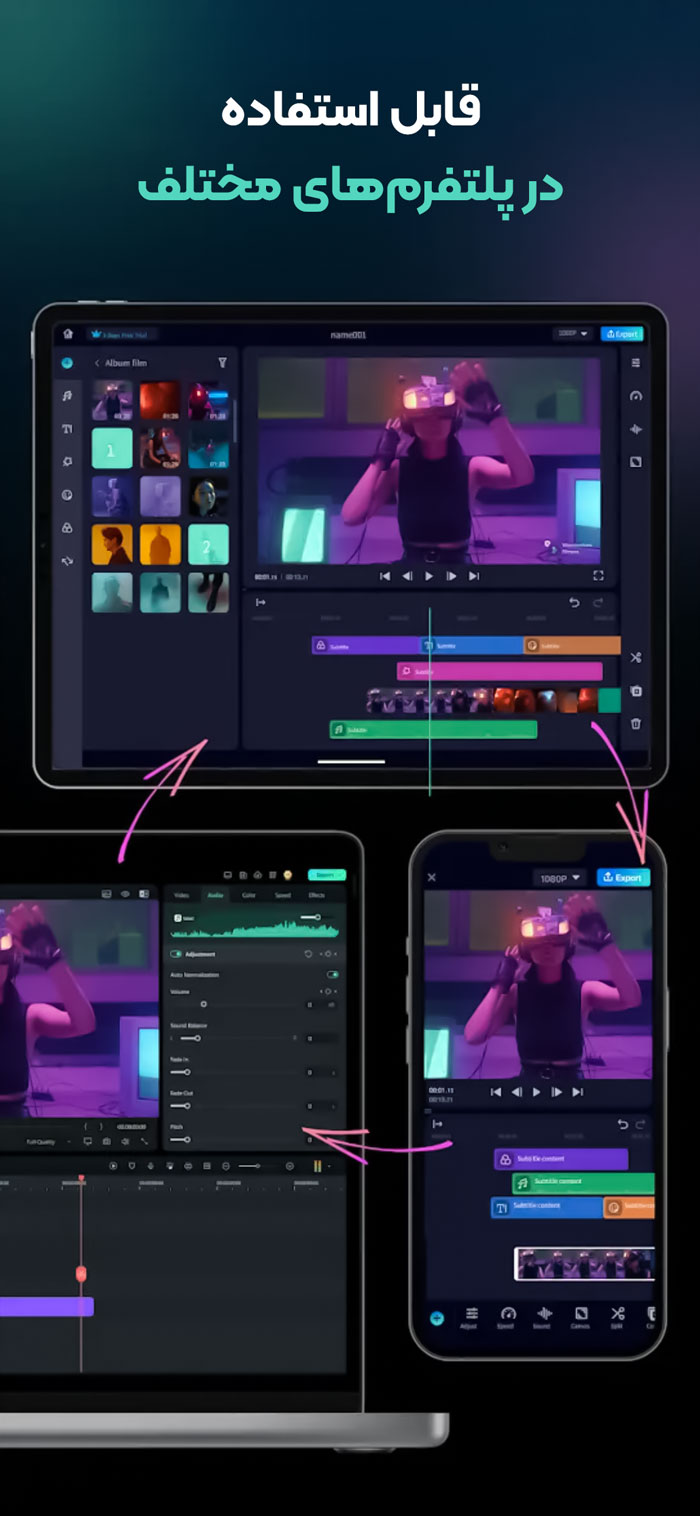Image resolution: width=700 pixels, height=1516 pixels.
Task: Click the Export button on the tablet
Action: click(621, 334)
